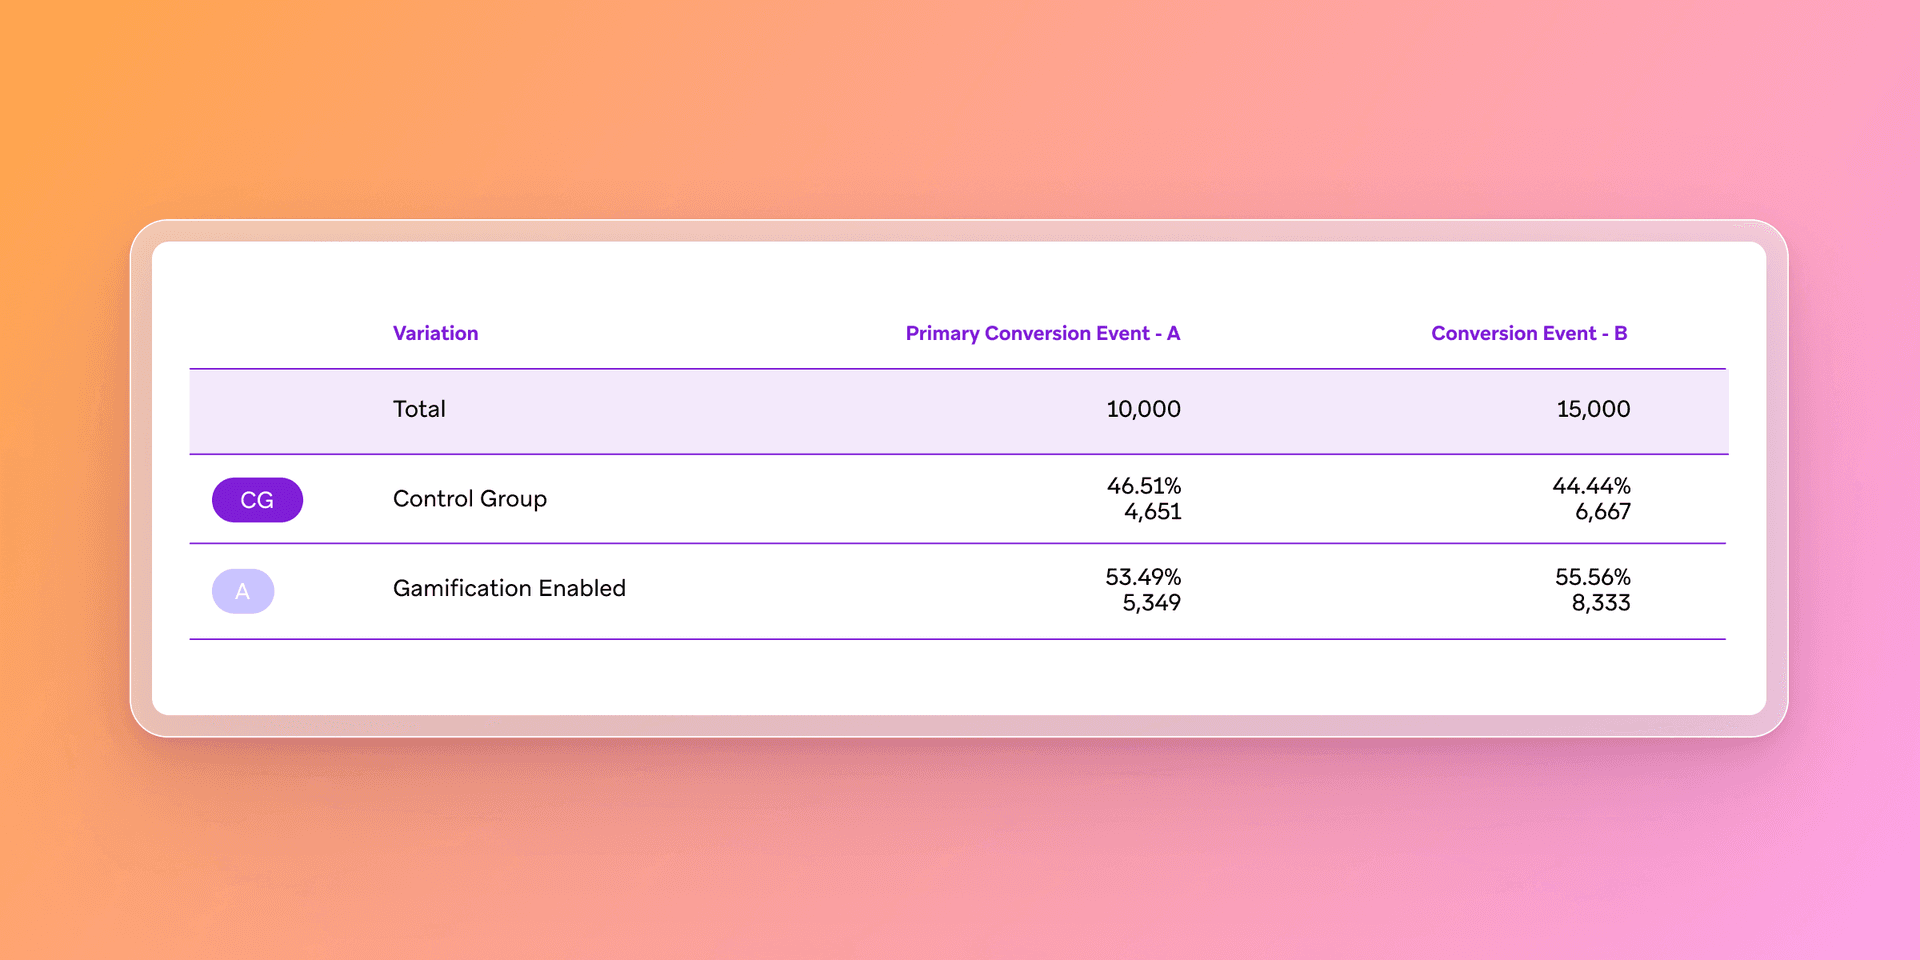Click the 10,000 total value
The height and width of the screenshot is (960, 1920).
click(x=1143, y=409)
